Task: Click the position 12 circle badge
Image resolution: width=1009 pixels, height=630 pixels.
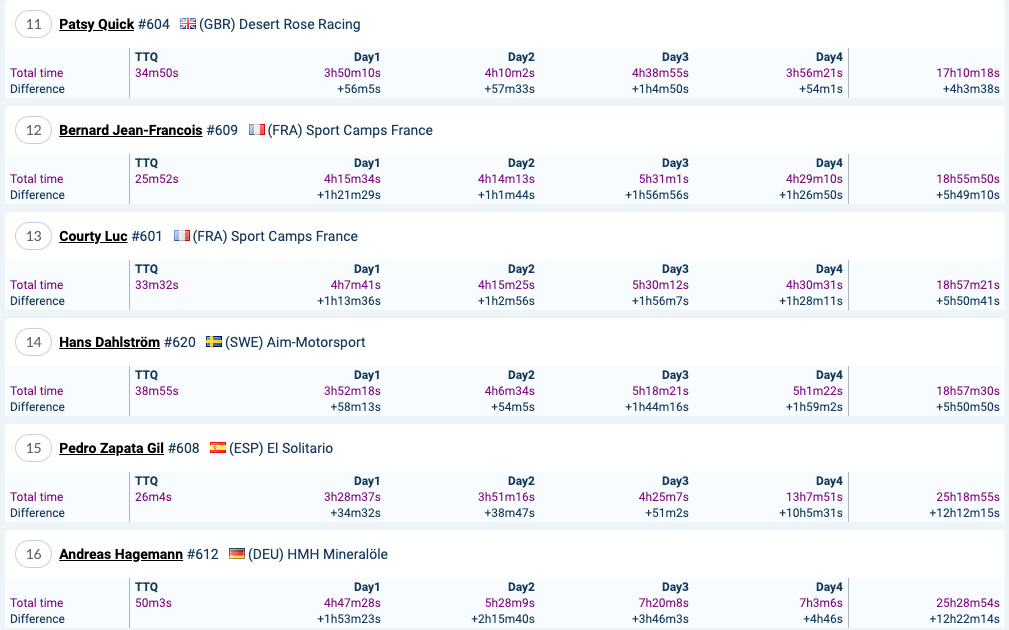Action: [33, 130]
